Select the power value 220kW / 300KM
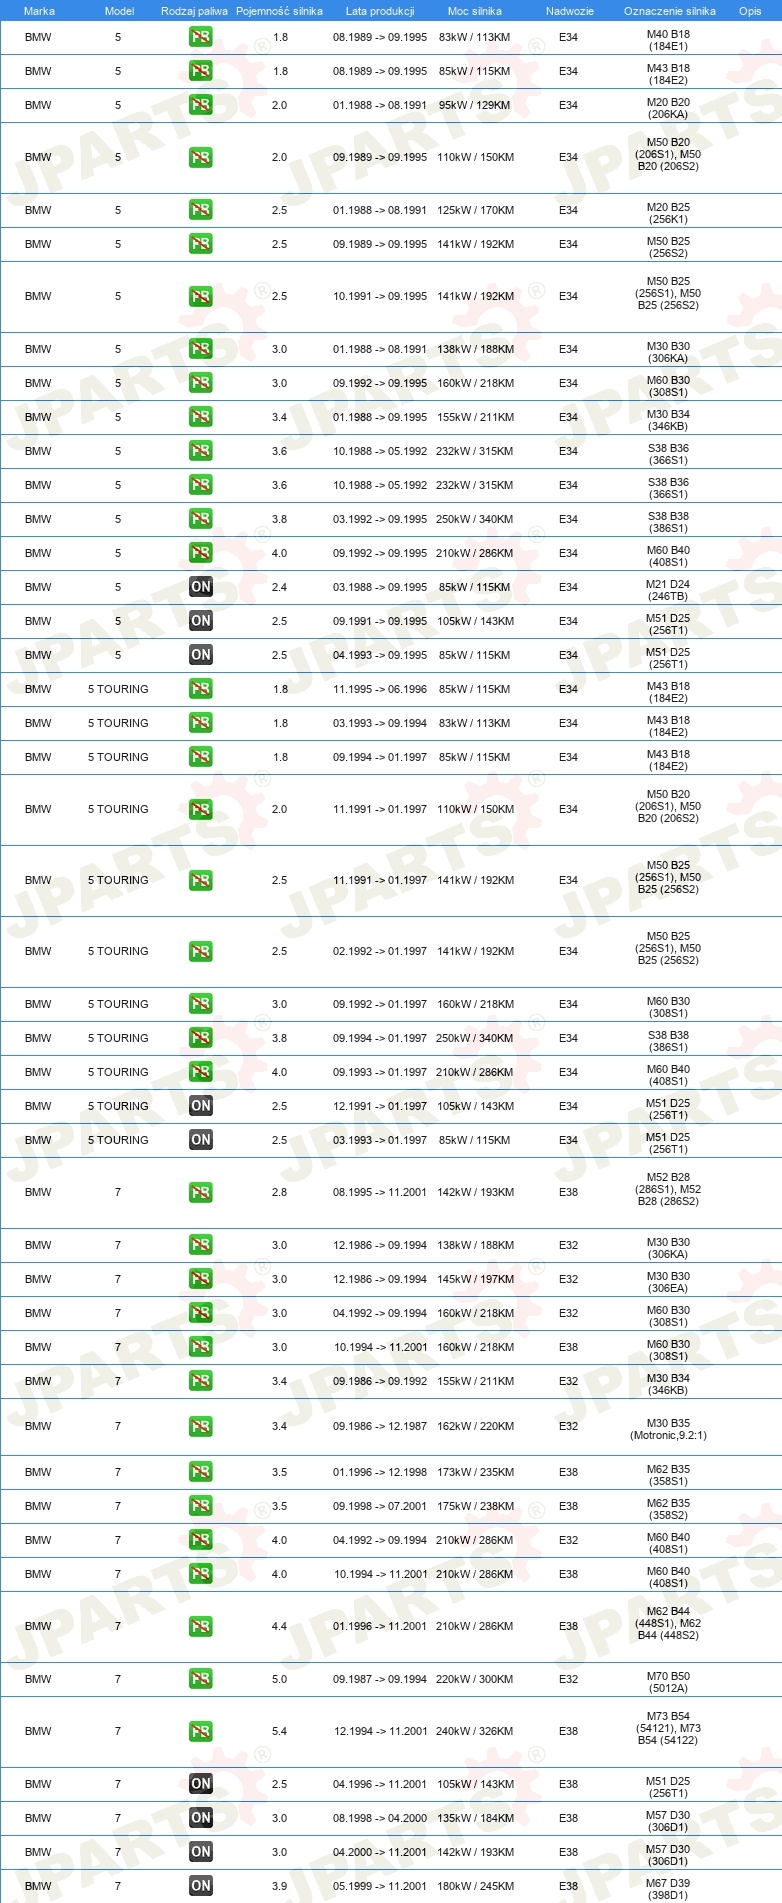Viewport: 782px width, 1903px height. point(475,1679)
